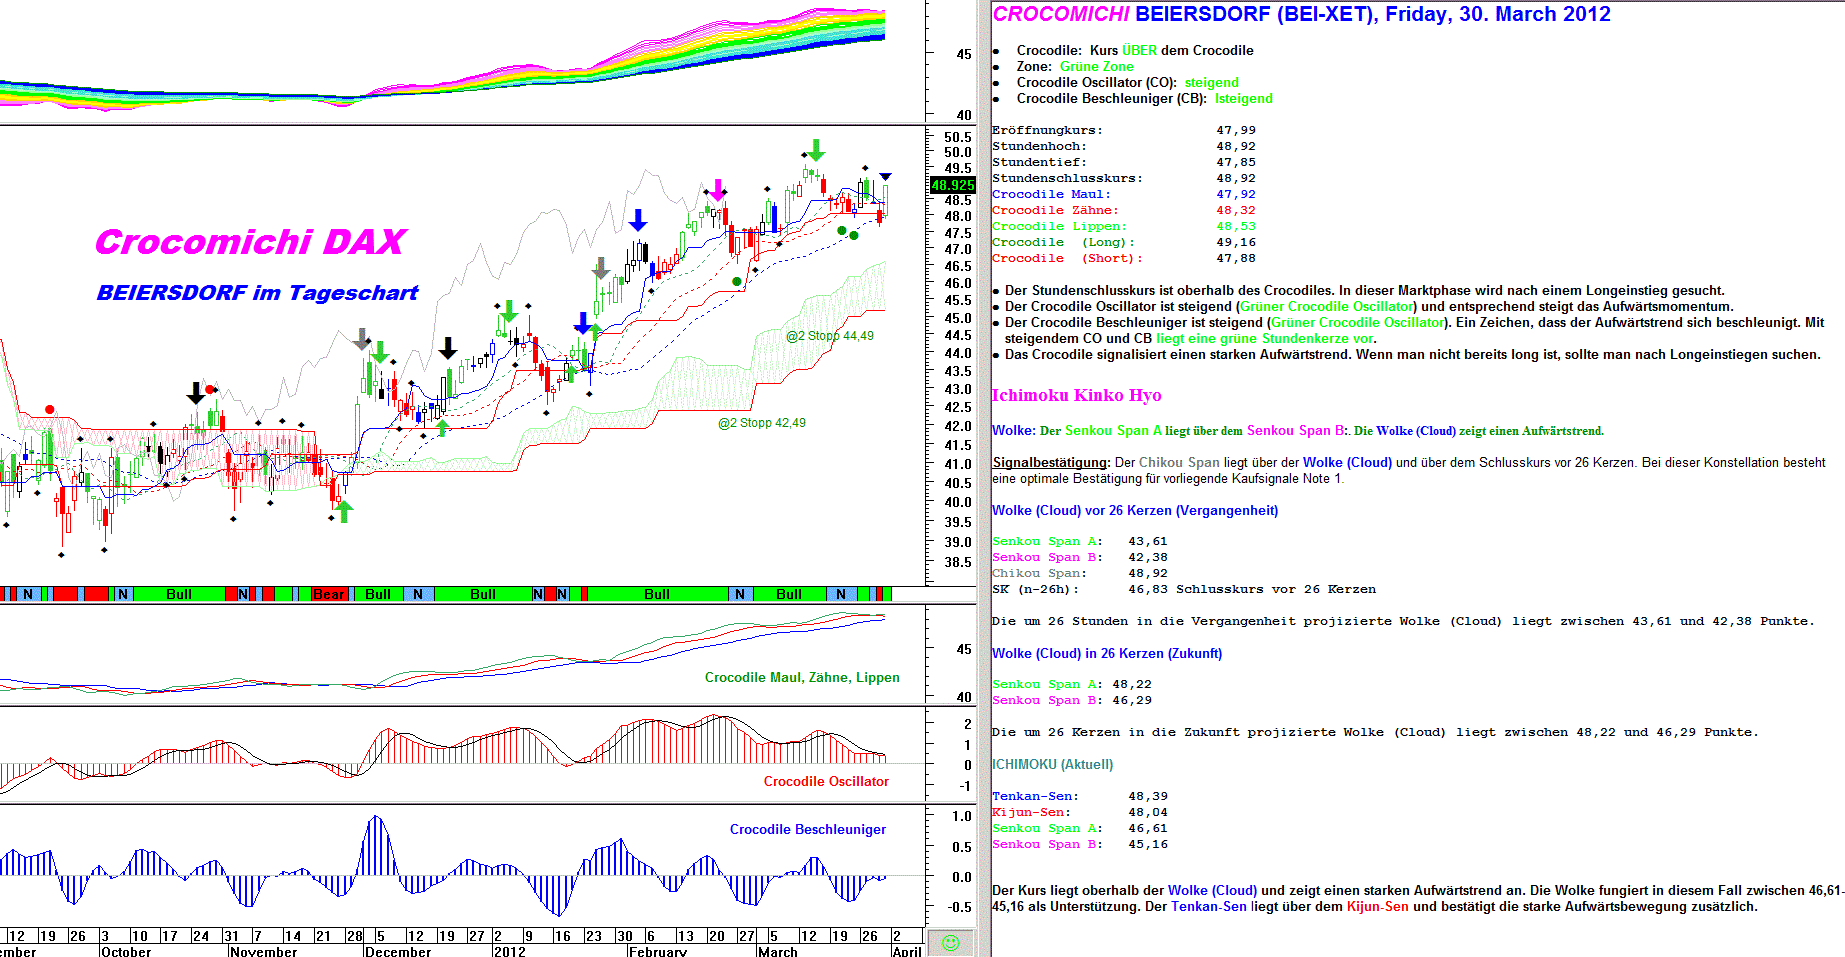Click the red Bear segment in the trend bar
This screenshot has width=1845, height=957.
click(x=328, y=594)
